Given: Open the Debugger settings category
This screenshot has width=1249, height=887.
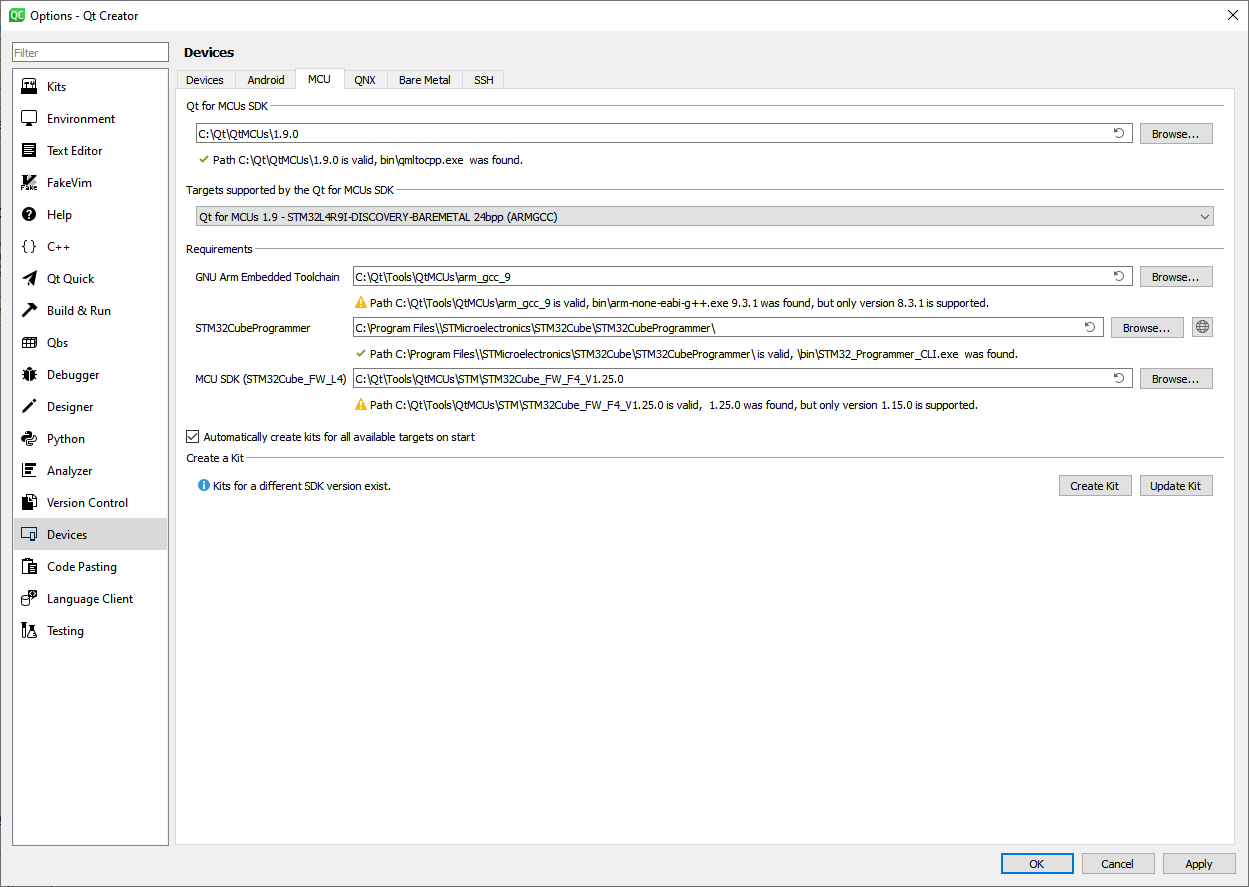Looking at the screenshot, I should click(73, 375).
